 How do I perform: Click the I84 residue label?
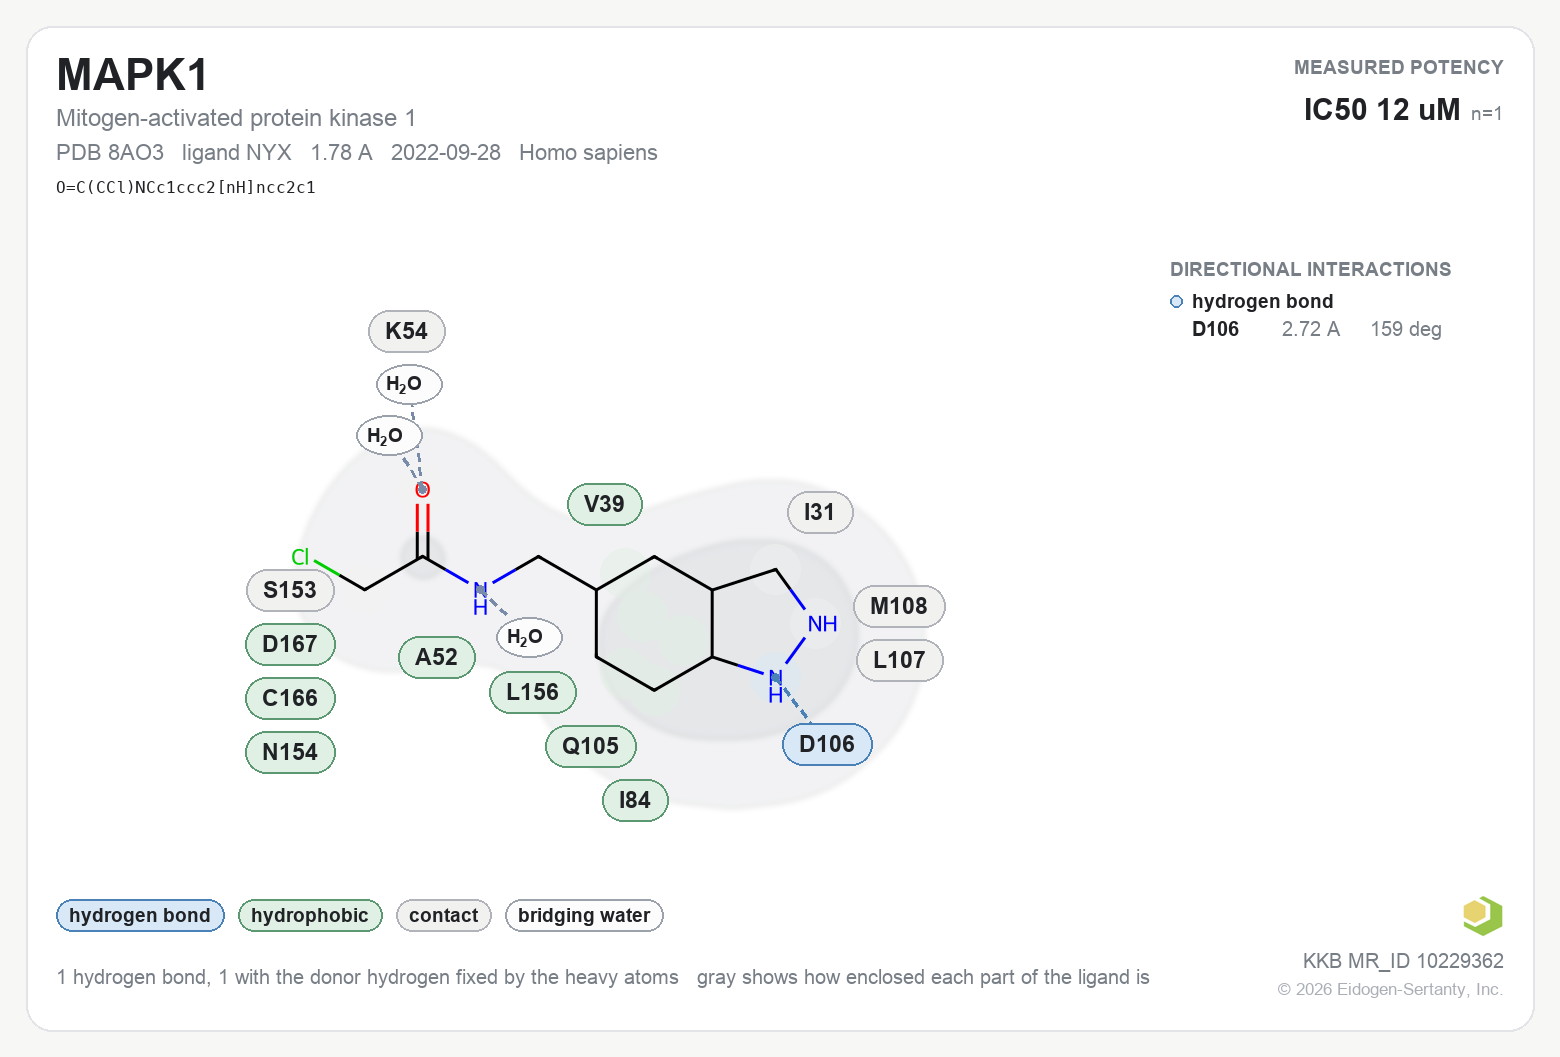(635, 800)
